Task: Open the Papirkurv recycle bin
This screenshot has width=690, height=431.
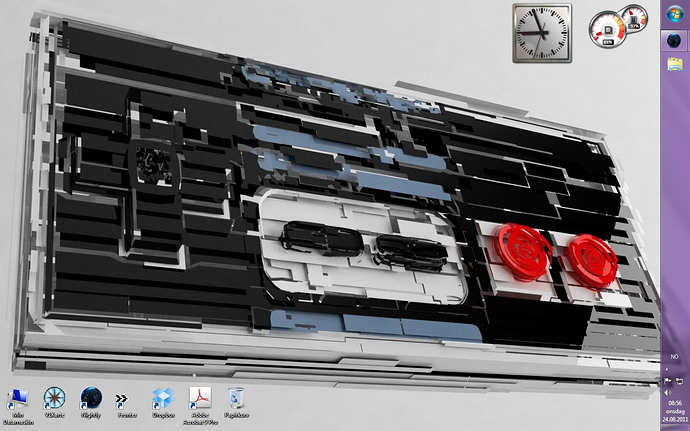Action: (x=237, y=400)
